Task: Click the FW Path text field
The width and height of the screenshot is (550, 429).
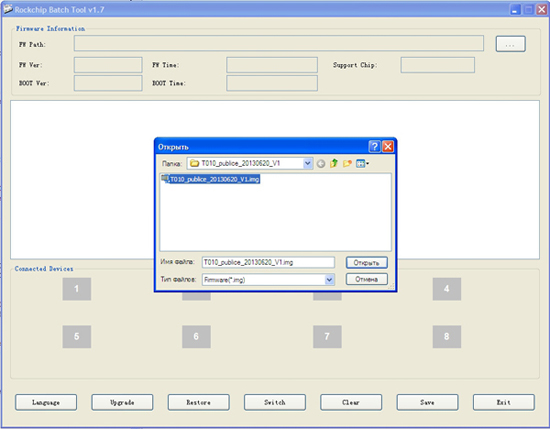Action: point(279,43)
